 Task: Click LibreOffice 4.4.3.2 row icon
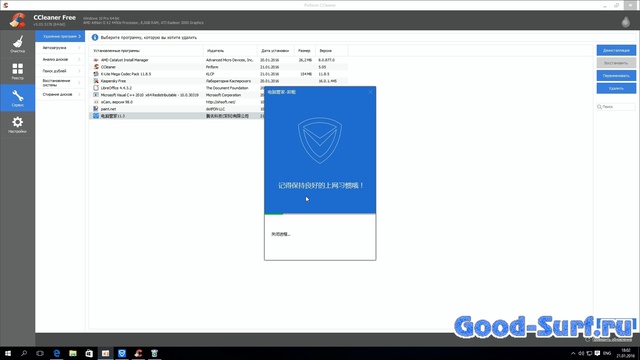[96, 88]
